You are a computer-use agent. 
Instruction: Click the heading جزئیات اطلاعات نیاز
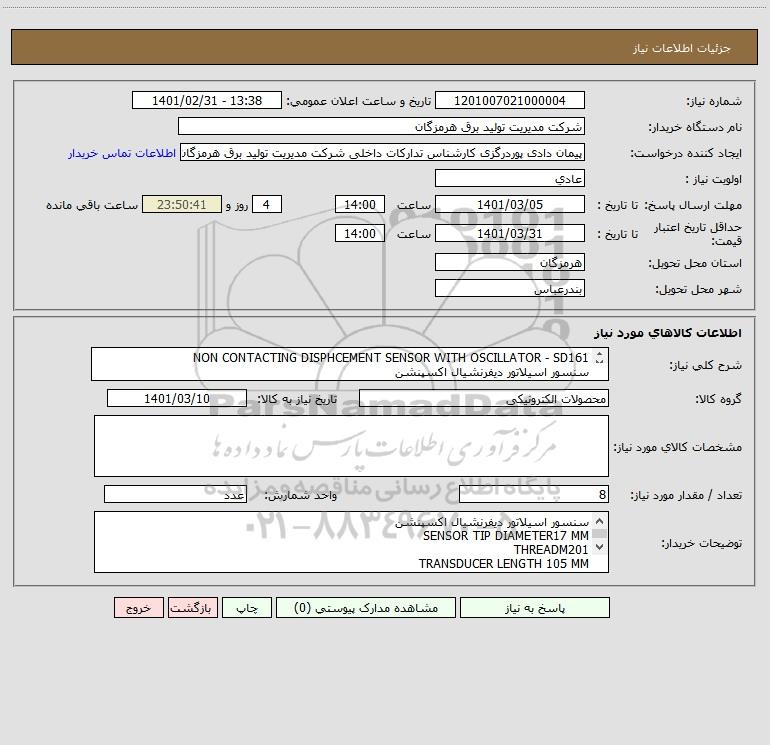[x=682, y=48]
